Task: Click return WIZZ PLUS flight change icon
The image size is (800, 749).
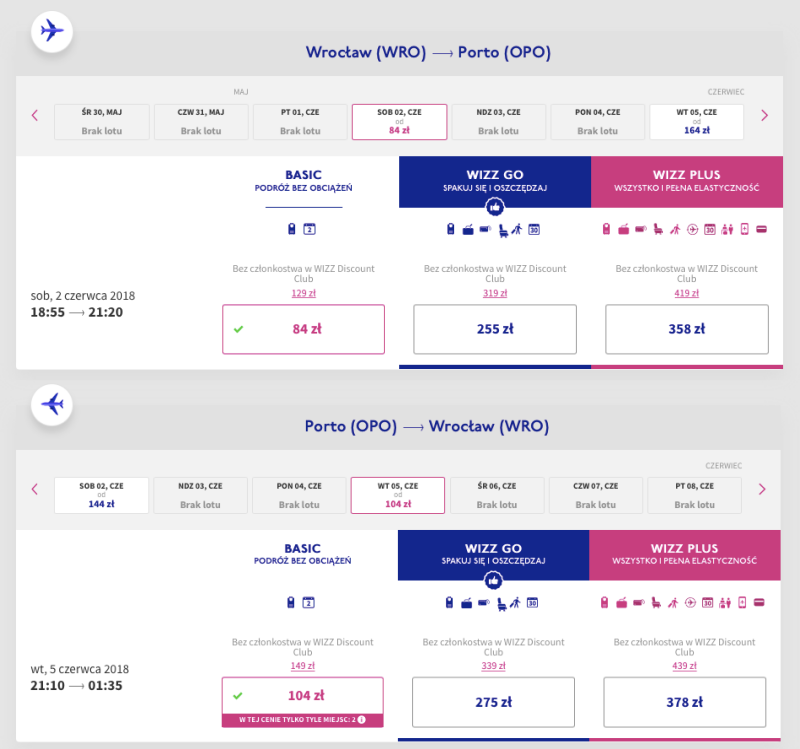Action: (x=690, y=603)
